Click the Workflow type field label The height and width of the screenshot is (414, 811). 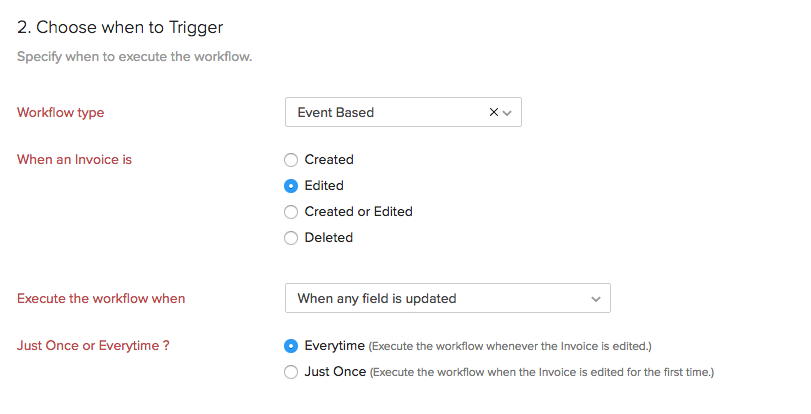pyautogui.click(x=60, y=113)
